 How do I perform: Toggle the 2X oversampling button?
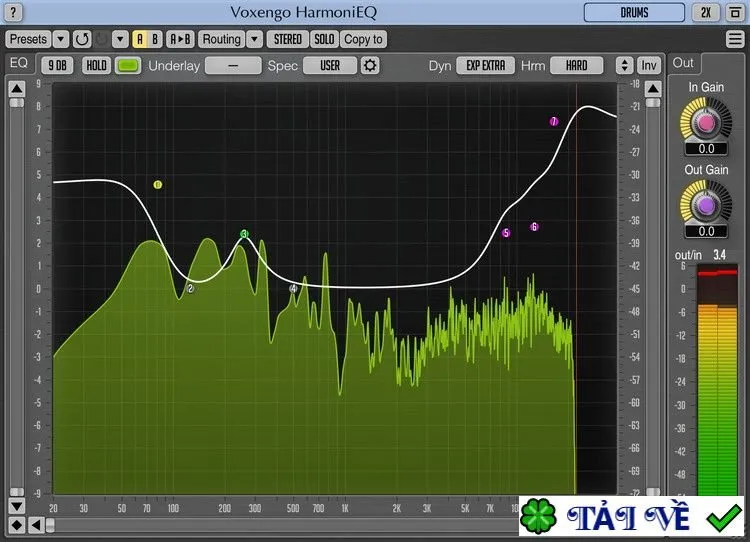706,12
